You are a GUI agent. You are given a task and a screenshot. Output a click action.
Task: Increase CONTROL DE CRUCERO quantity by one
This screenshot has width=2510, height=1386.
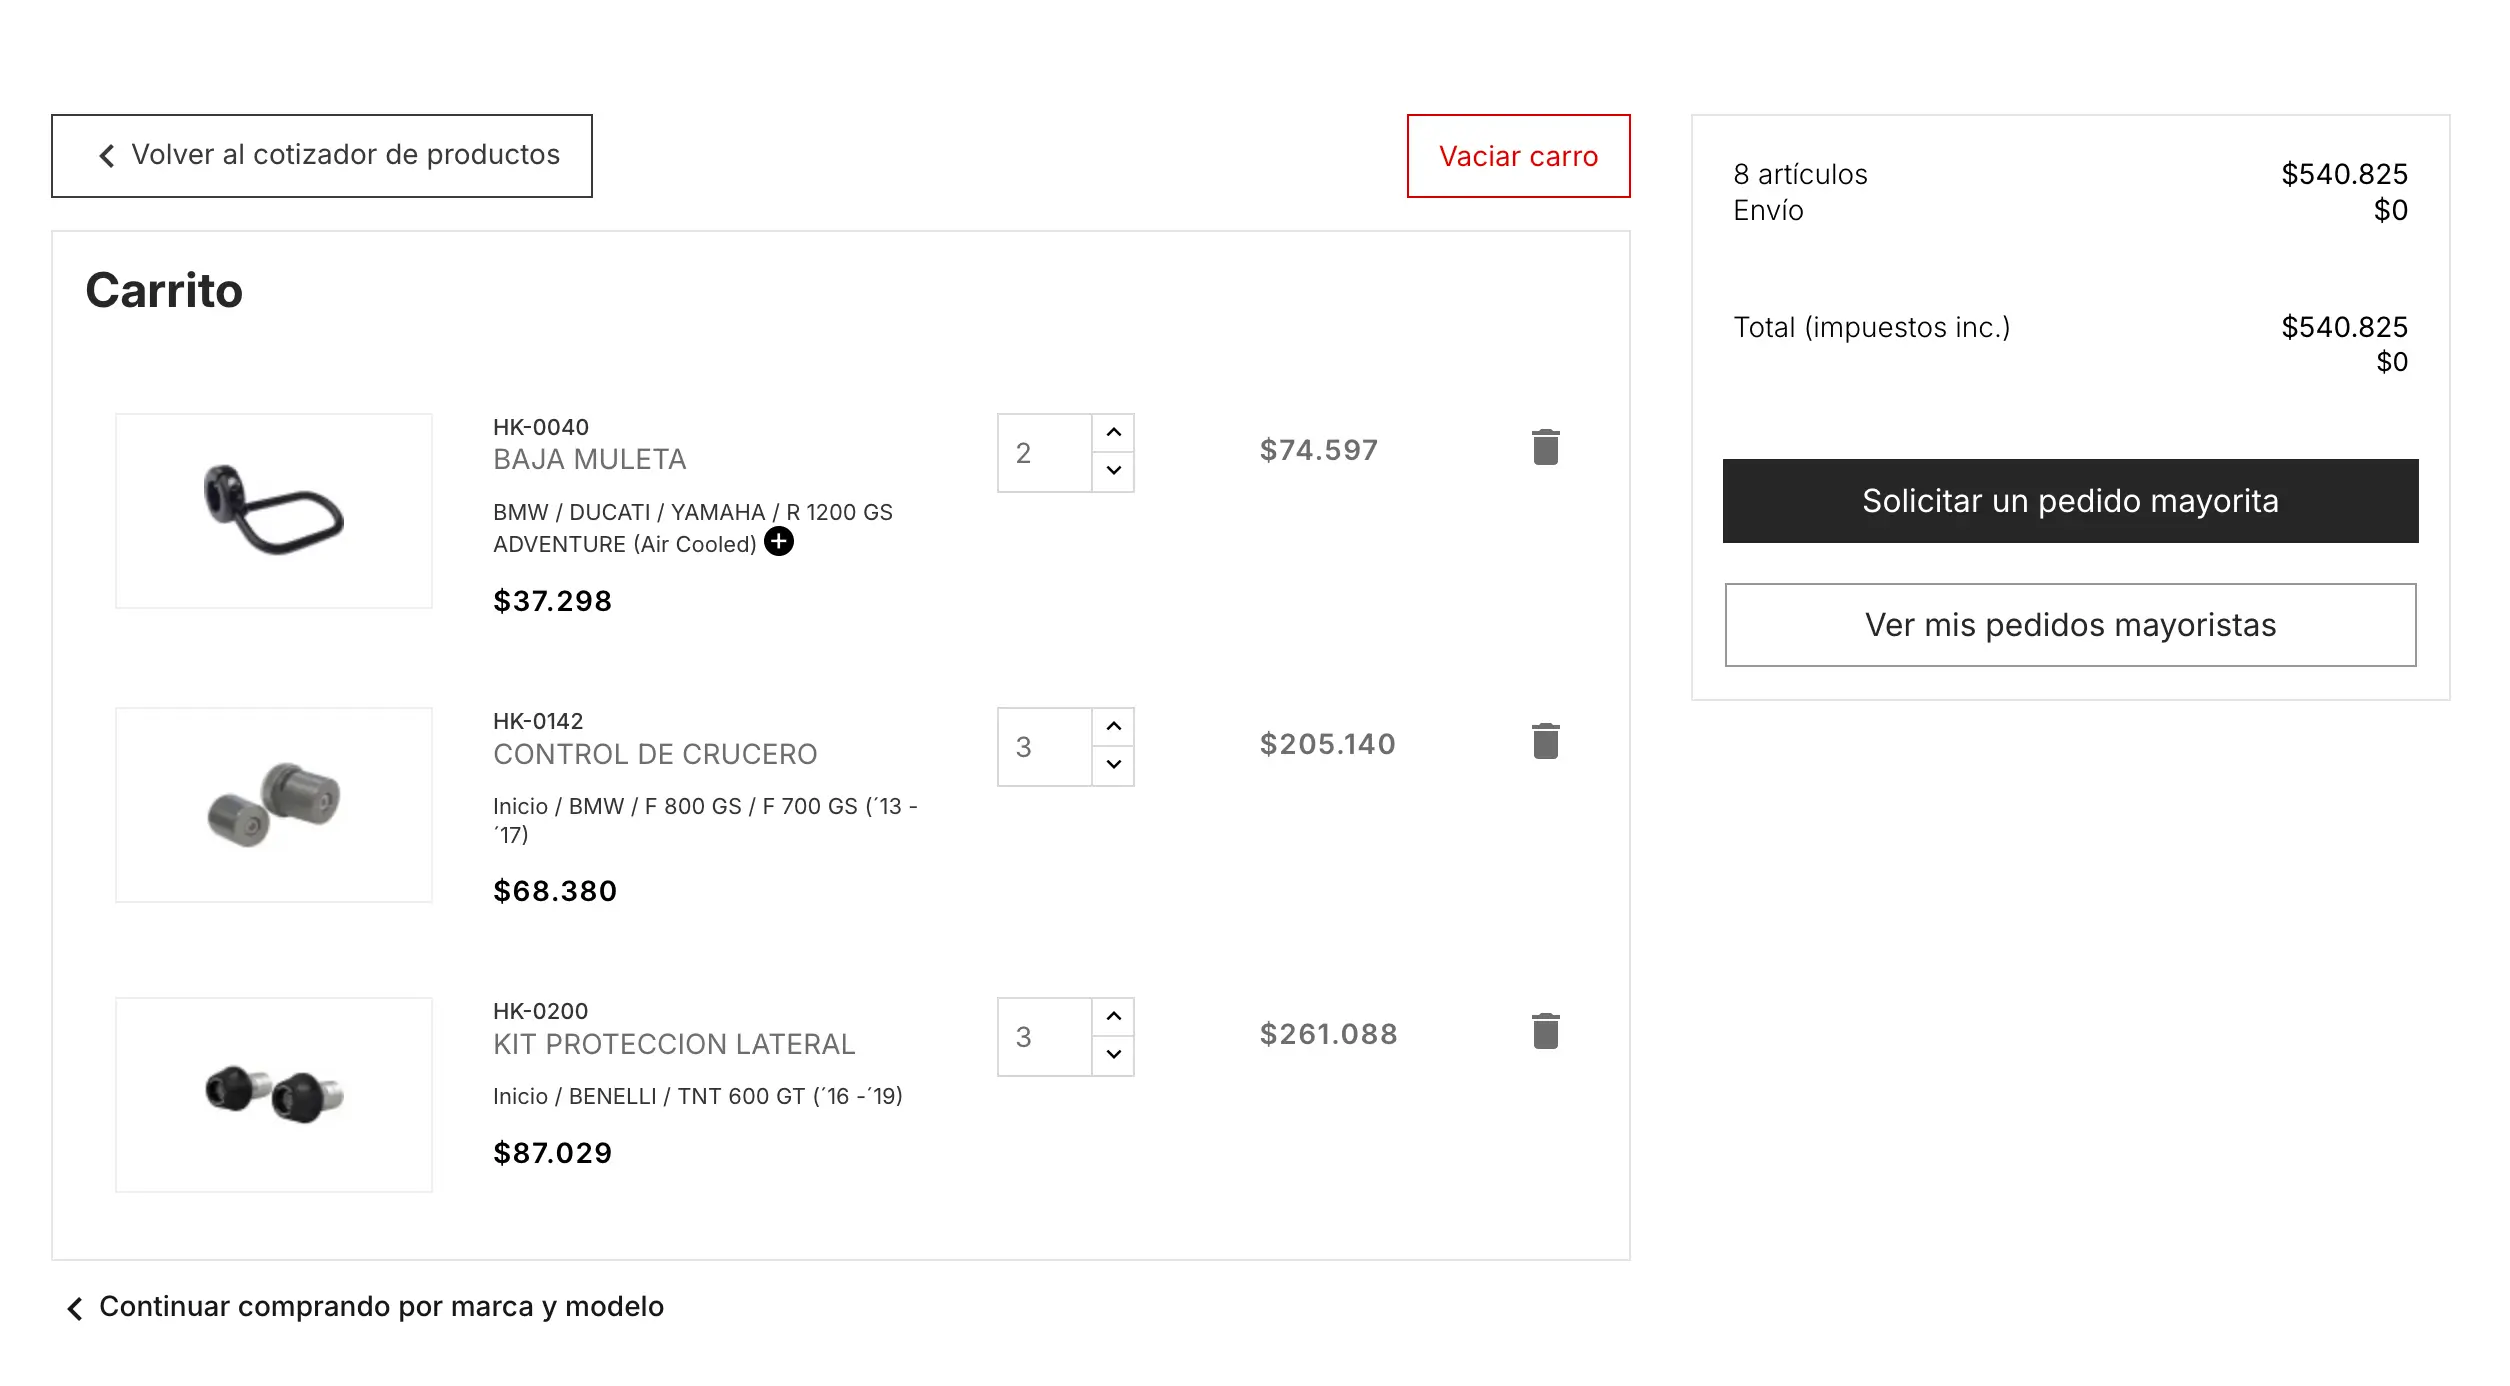[x=1113, y=727]
